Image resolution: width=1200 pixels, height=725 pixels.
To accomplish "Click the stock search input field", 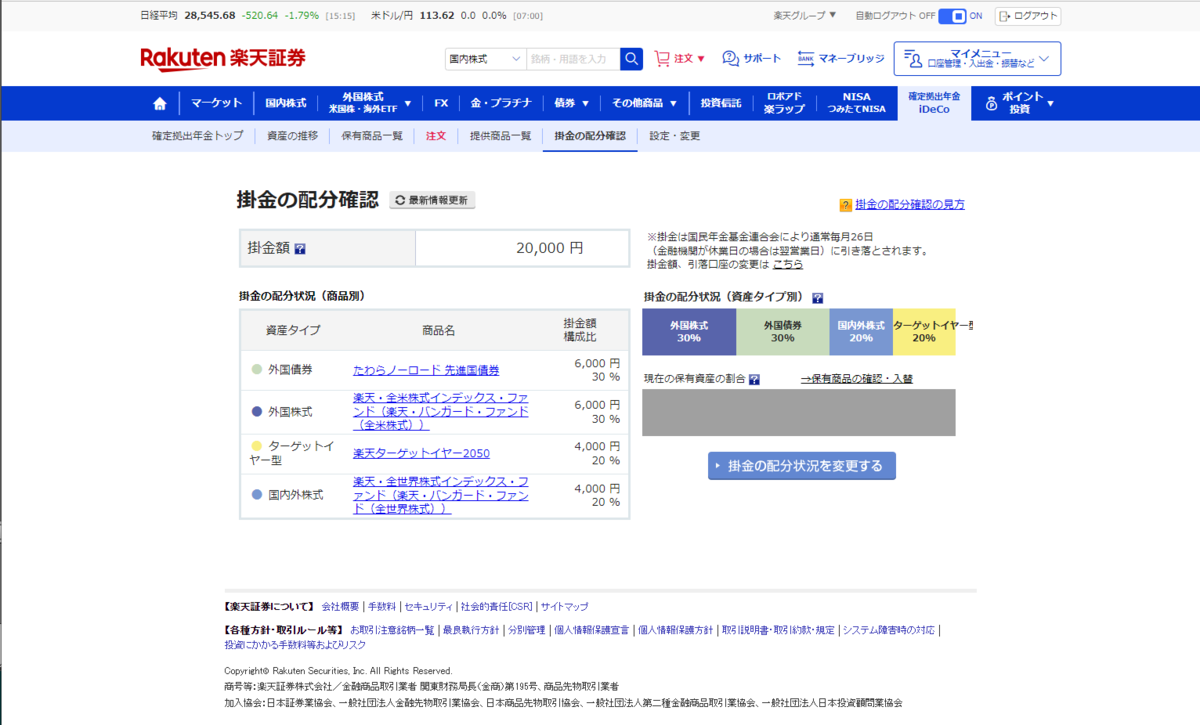I will pos(572,59).
